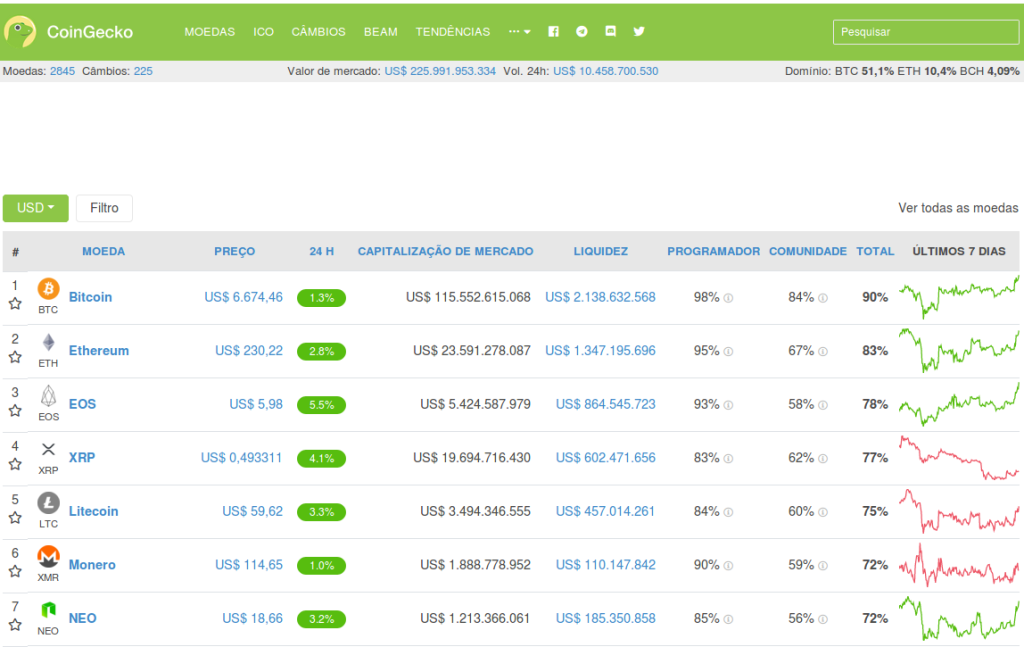The height and width of the screenshot is (647, 1024).
Task: Expand the more options ellipsis menu
Action: point(519,31)
